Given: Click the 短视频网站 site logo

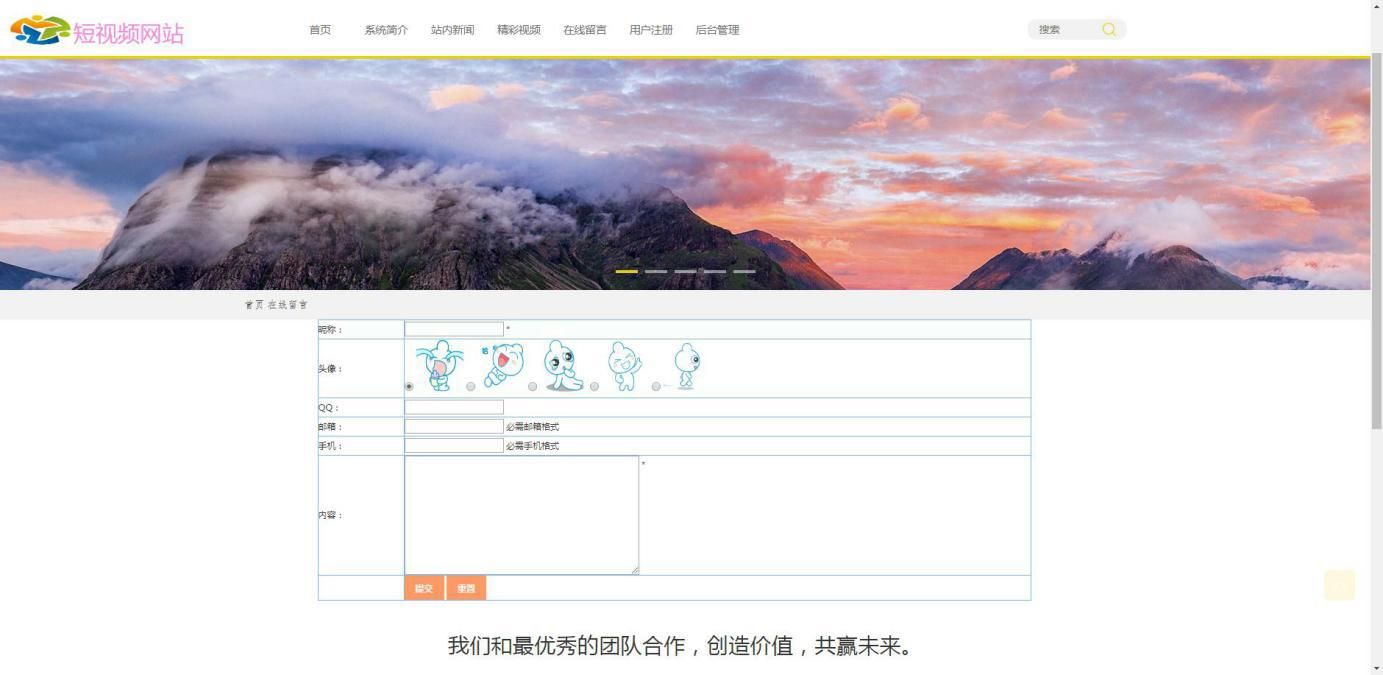Looking at the screenshot, I should pyautogui.click(x=97, y=31).
